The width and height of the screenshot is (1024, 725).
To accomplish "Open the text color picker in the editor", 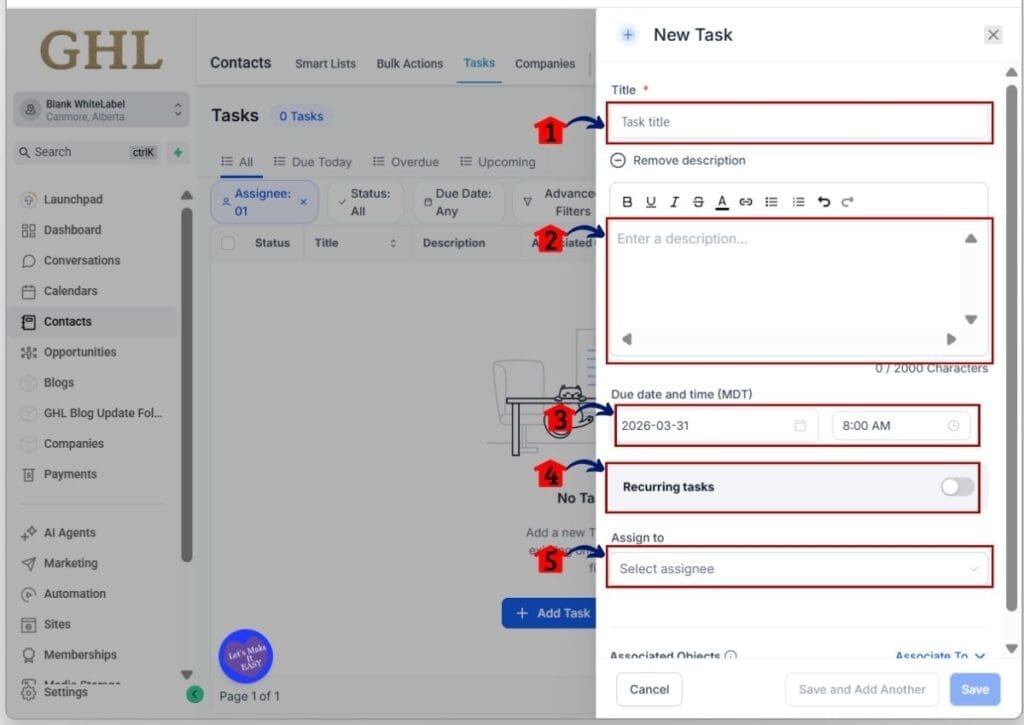I will [723, 201].
